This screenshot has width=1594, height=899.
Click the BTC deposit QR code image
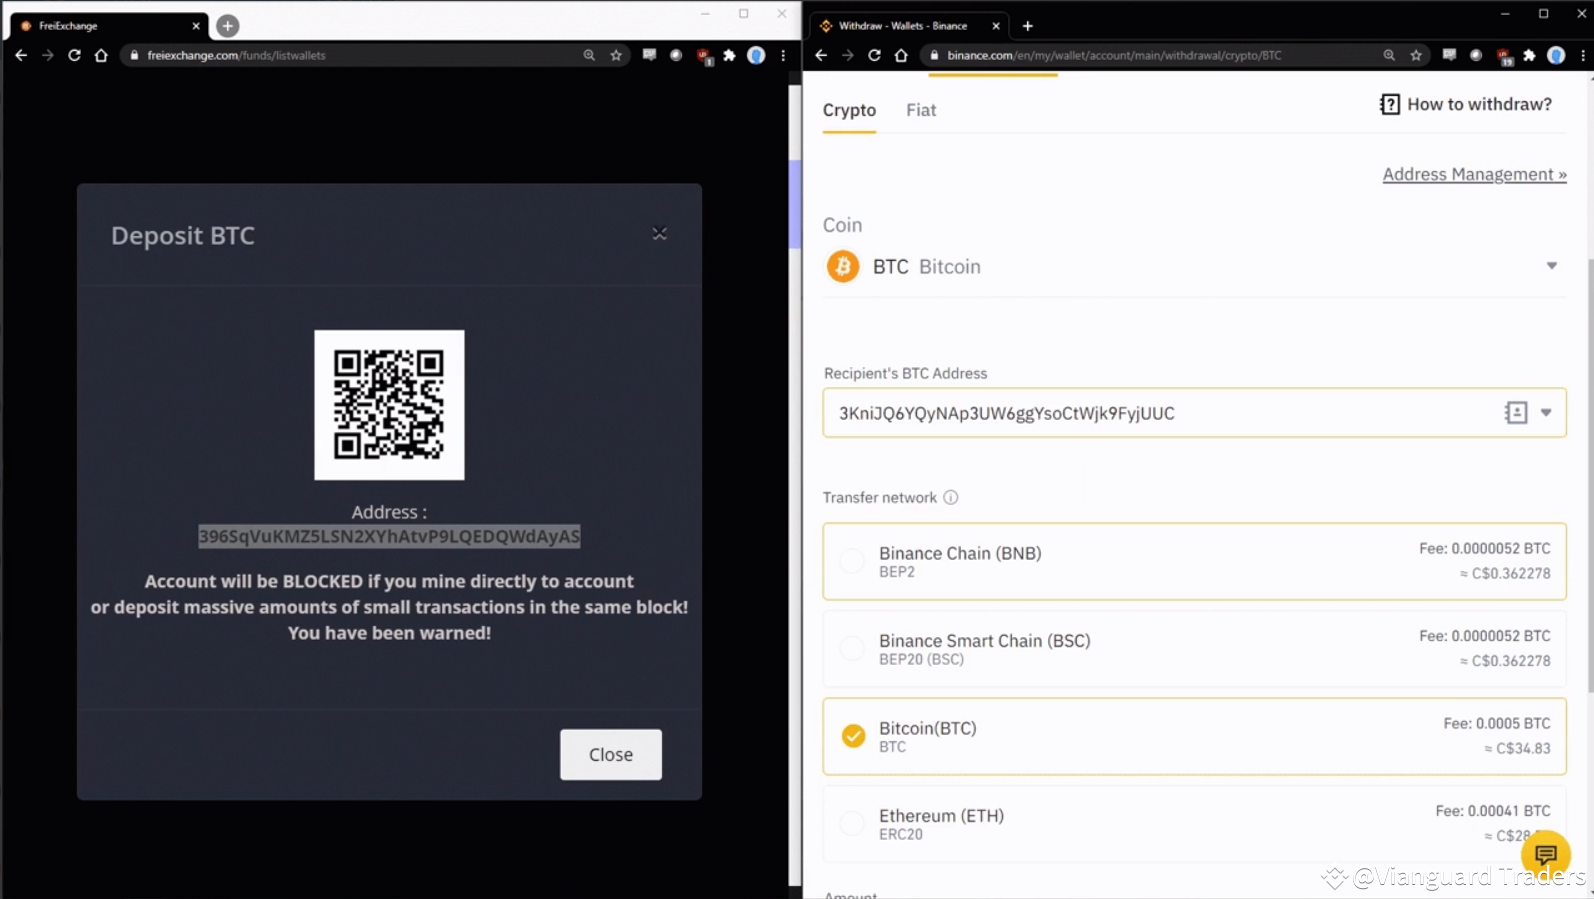(x=389, y=404)
